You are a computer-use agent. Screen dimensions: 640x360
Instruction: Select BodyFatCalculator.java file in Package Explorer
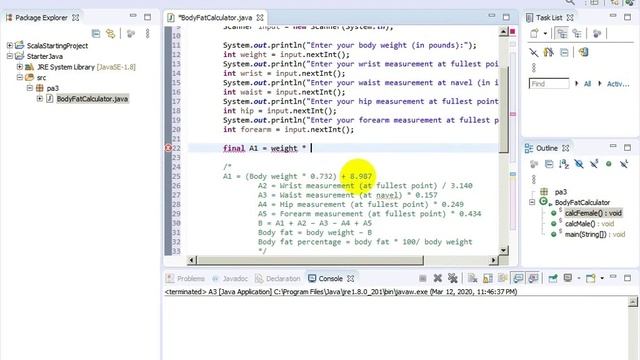click(x=92, y=99)
